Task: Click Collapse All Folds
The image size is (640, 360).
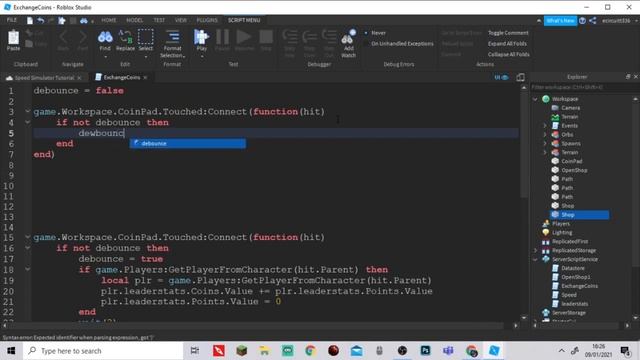Action: coord(509,54)
